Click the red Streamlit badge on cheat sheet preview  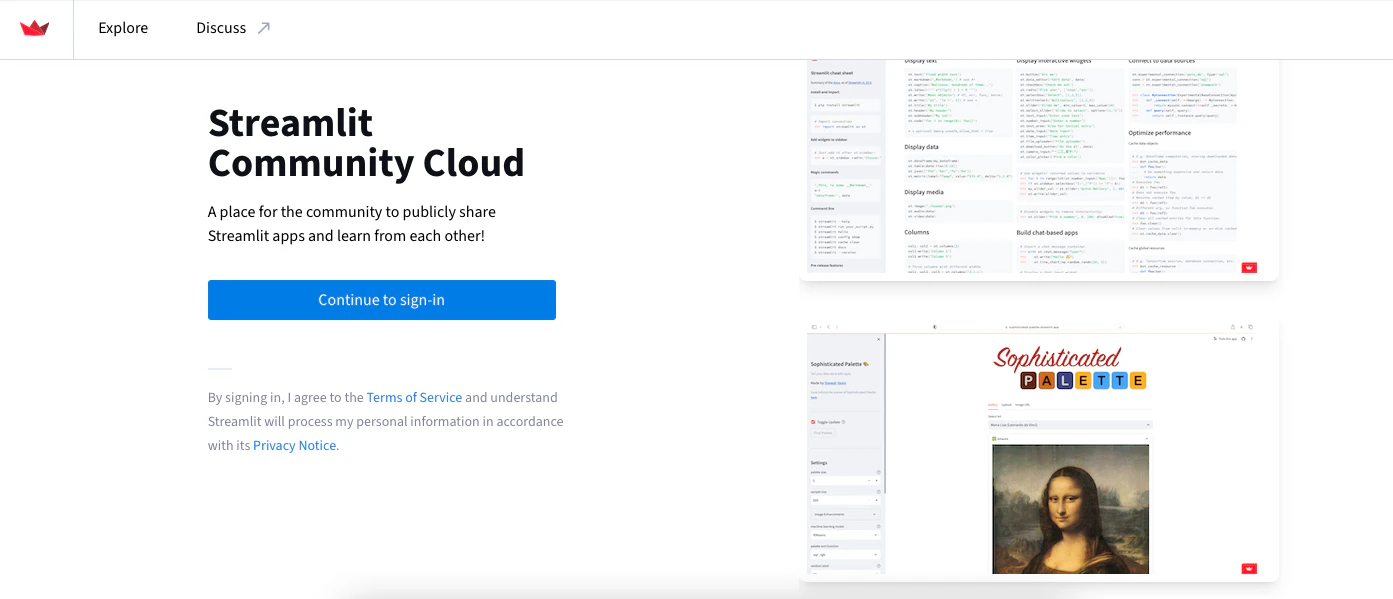point(1249,267)
